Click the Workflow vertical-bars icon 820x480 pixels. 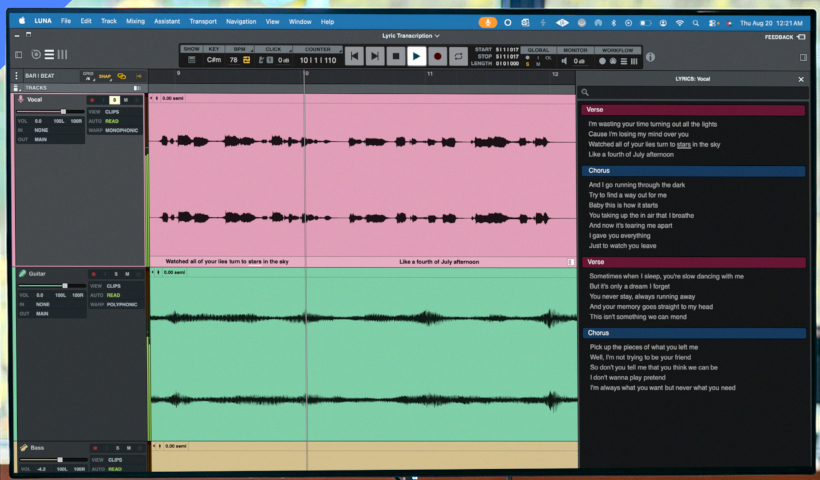(x=634, y=61)
